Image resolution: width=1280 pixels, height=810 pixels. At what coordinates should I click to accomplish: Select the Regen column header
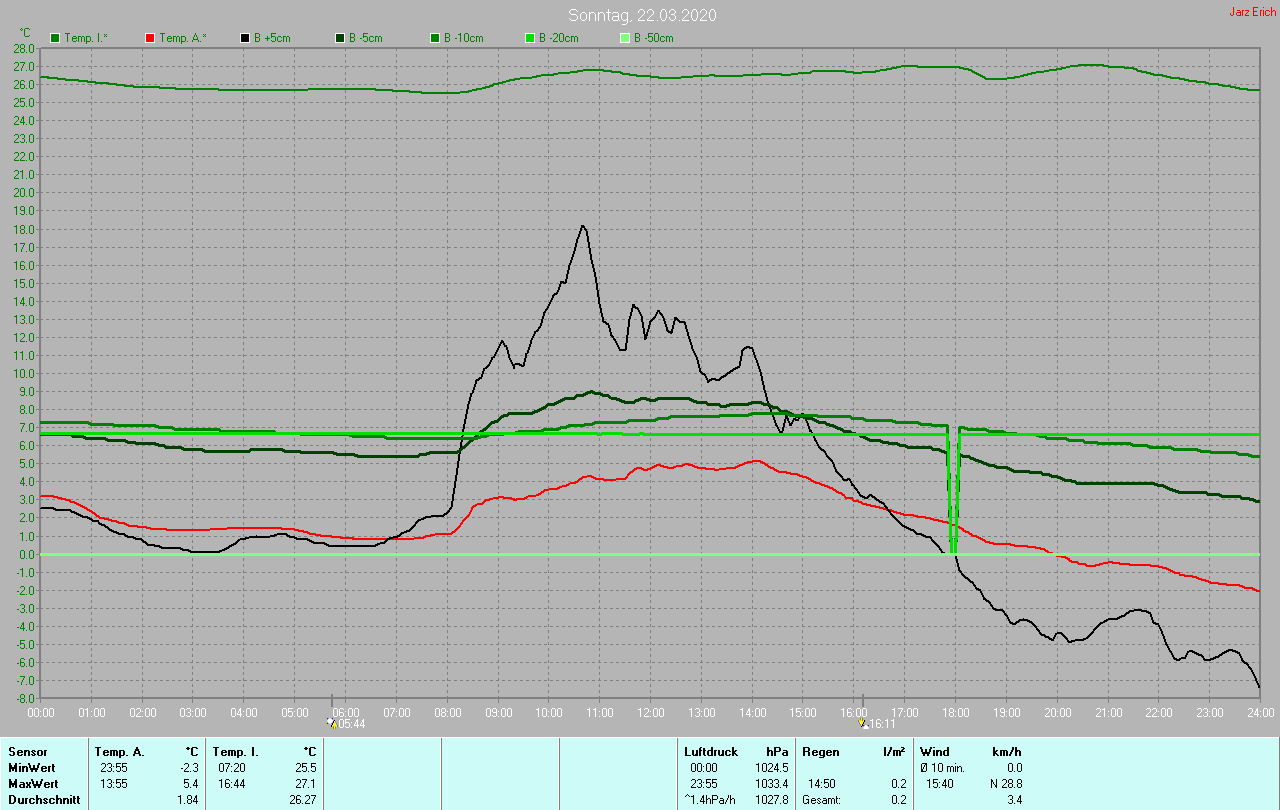(820, 751)
